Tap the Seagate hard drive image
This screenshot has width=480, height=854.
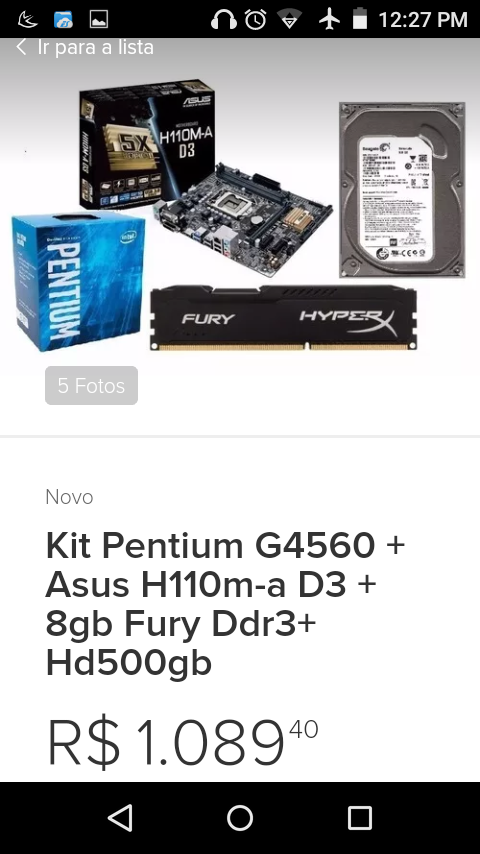[x=402, y=190]
